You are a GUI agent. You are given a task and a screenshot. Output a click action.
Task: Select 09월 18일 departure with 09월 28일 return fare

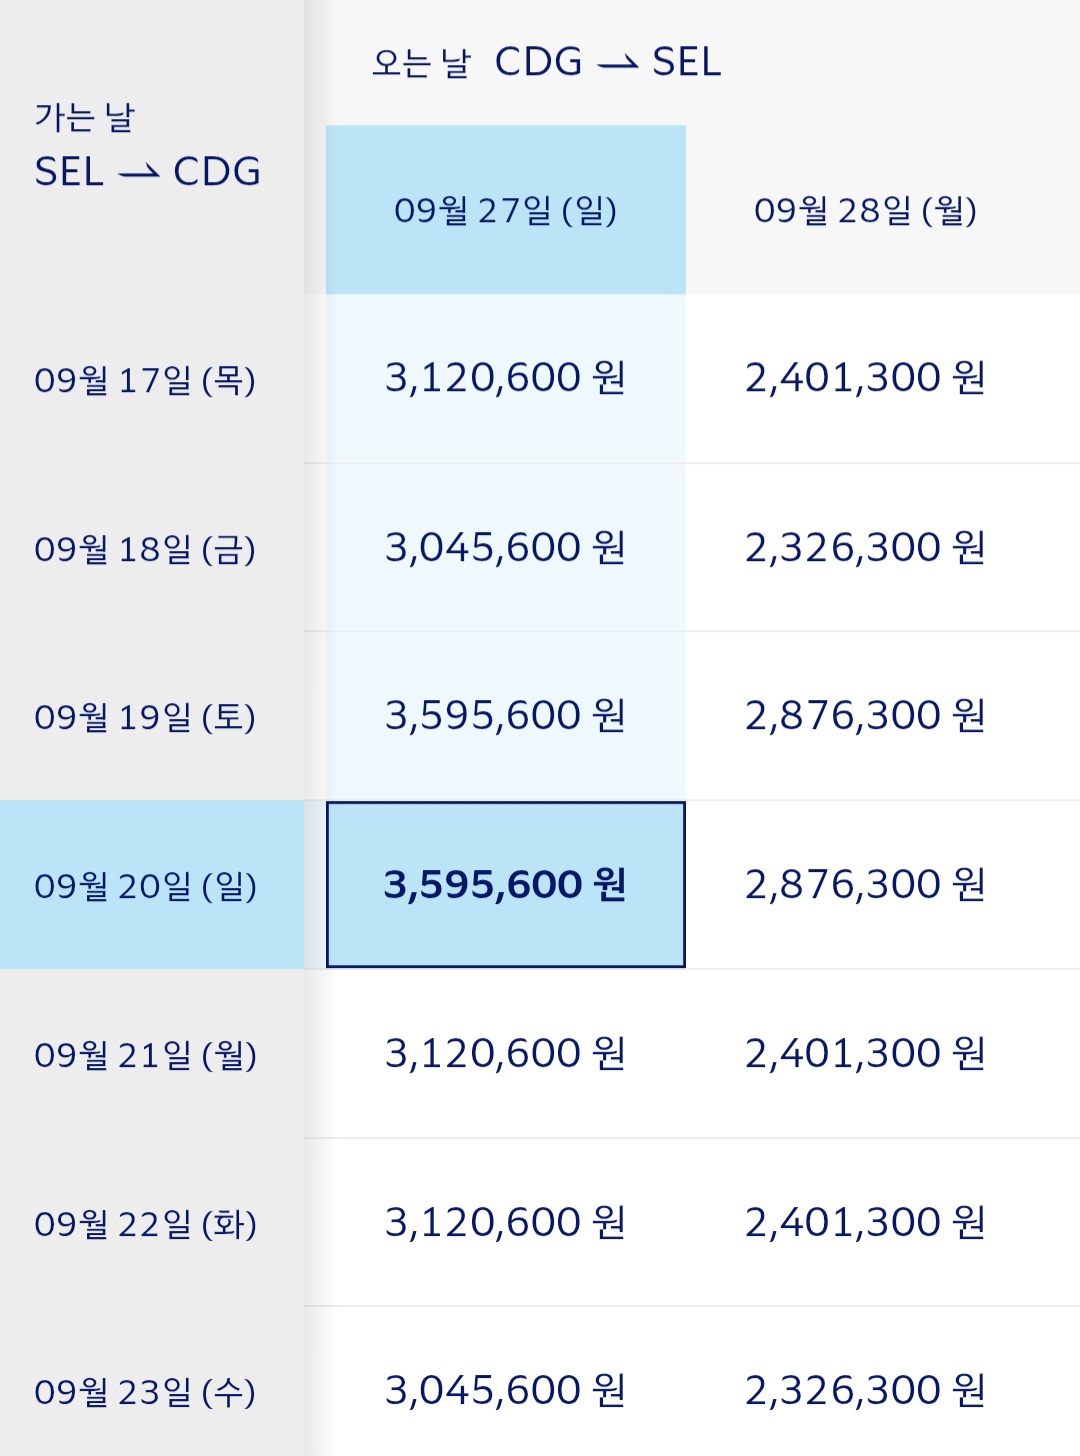tap(865, 548)
